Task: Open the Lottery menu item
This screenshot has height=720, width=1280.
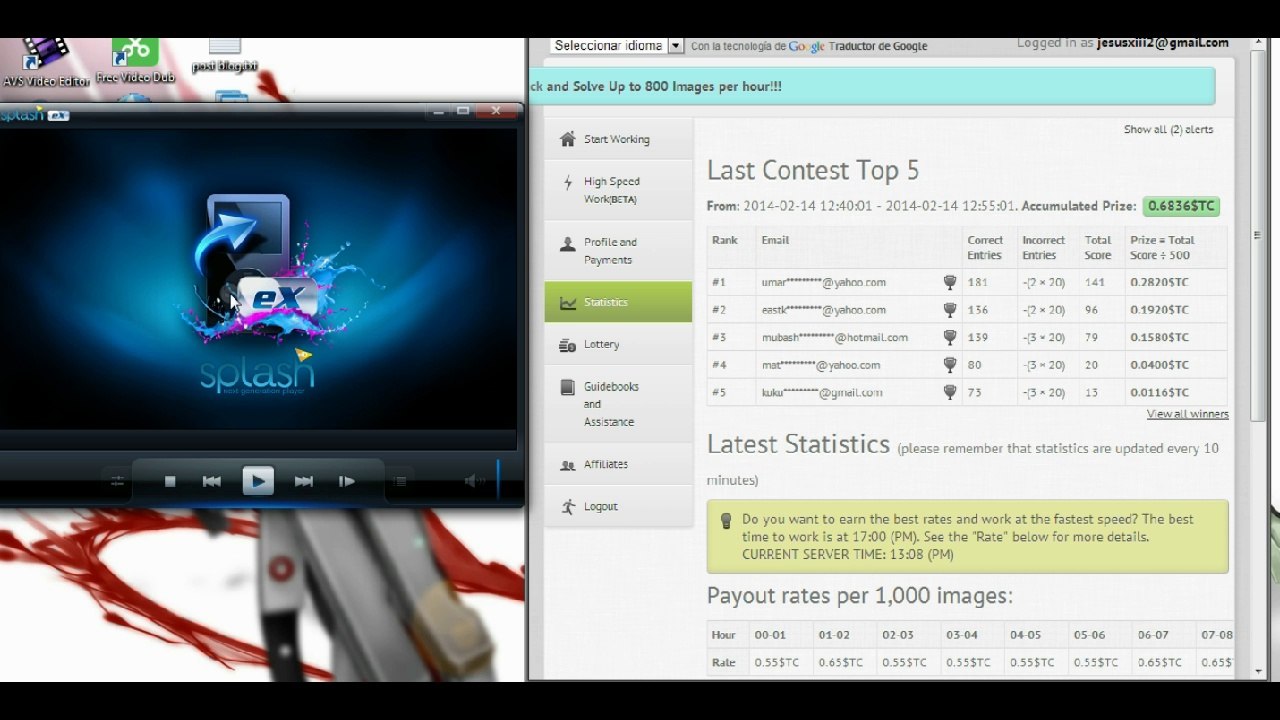Action: pyautogui.click(x=618, y=344)
